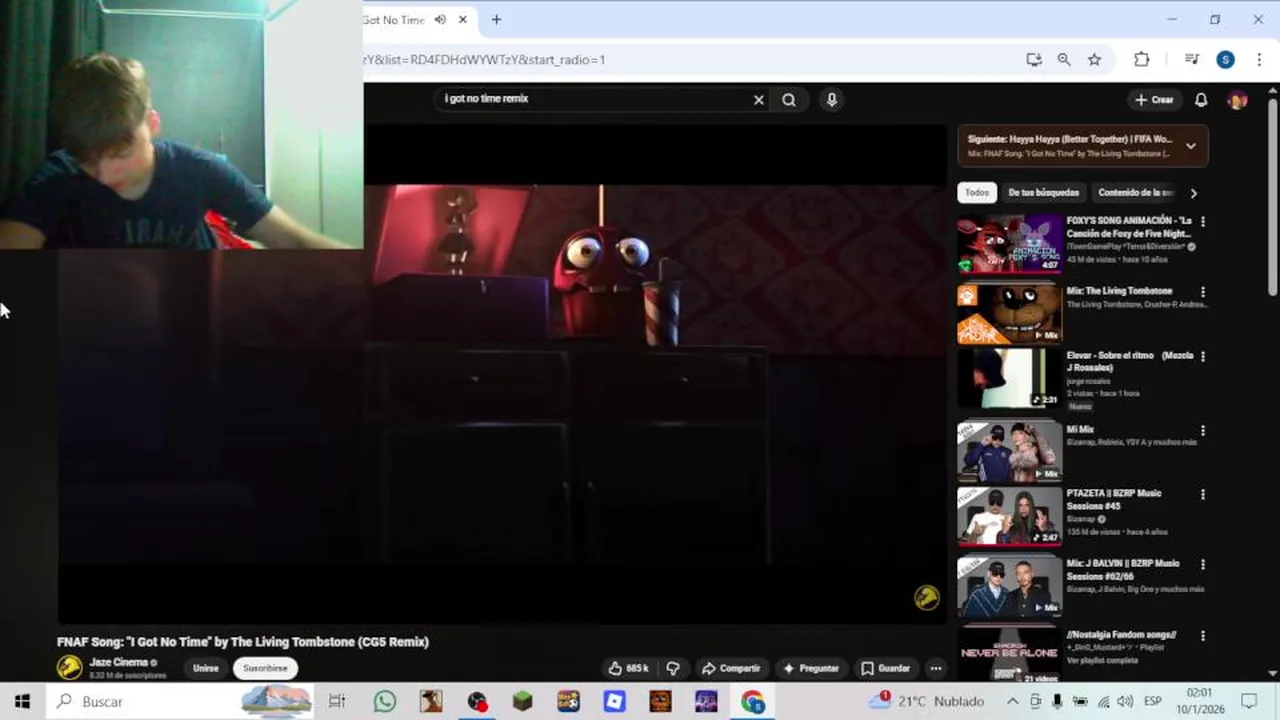The image size is (1280, 720).
Task: Open the FOXY'S SONG ANIMACIÓN video thumbnail
Action: click(1009, 243)
